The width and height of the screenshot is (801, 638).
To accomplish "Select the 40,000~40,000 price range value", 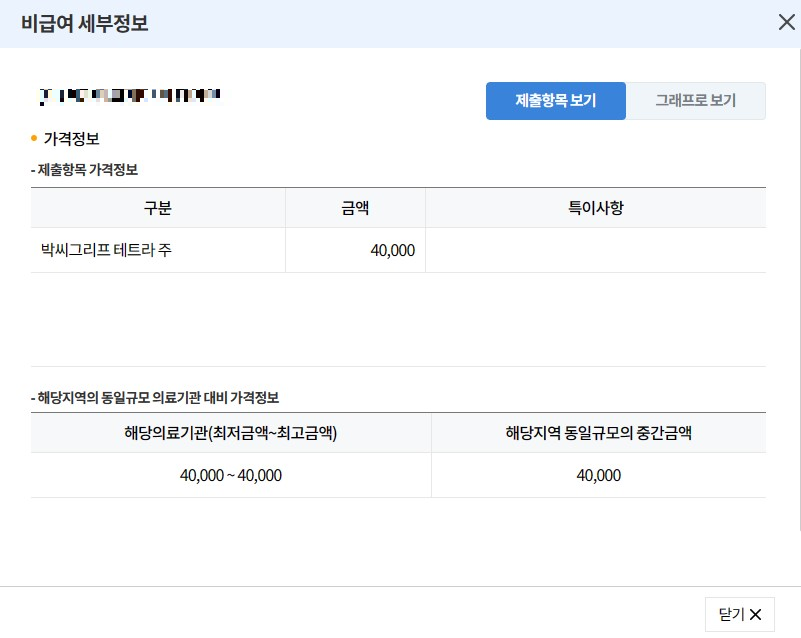I will pos(229,475).
